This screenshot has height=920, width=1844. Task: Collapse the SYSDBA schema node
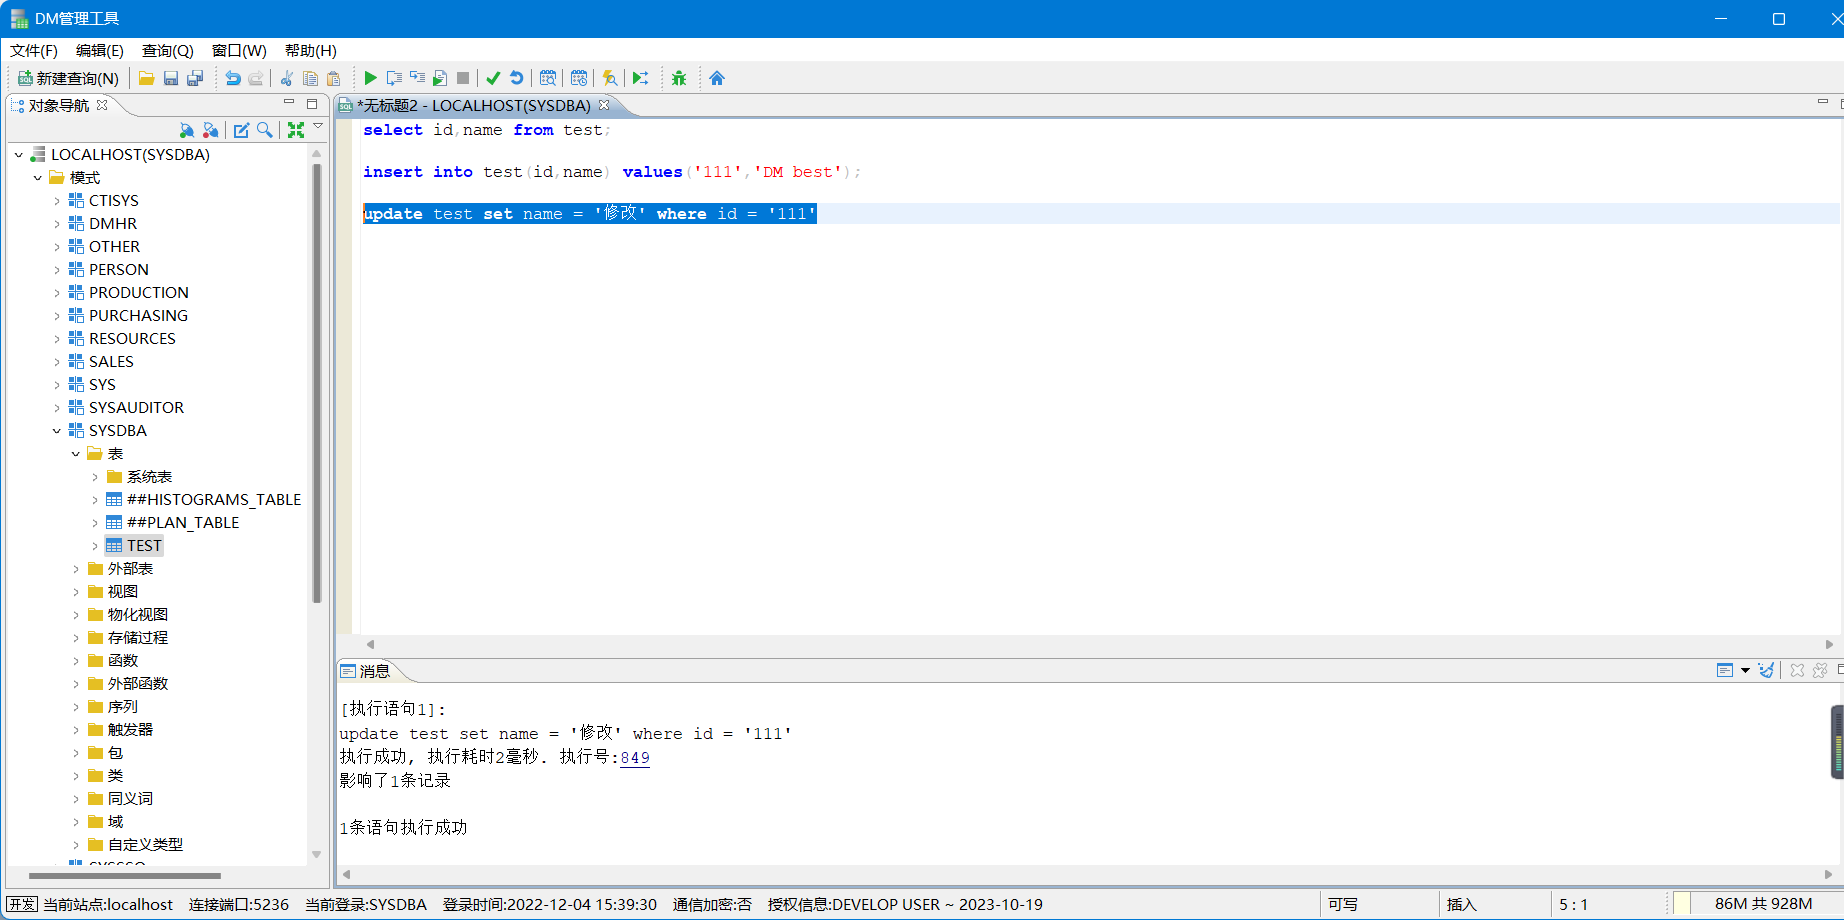coord(57,430)
